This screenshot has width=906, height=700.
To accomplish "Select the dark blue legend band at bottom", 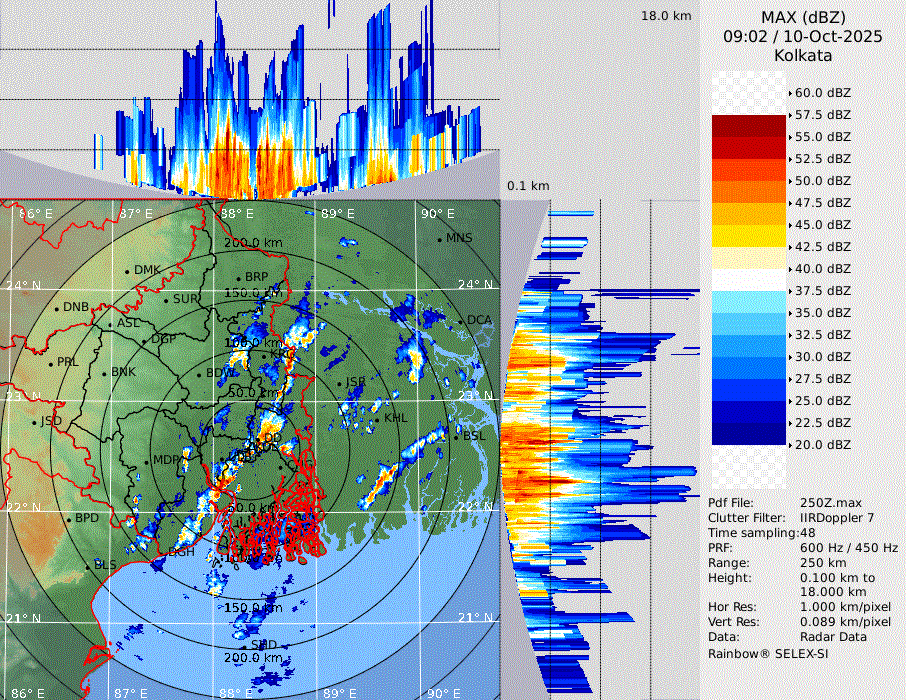I will tap(749, 434).
